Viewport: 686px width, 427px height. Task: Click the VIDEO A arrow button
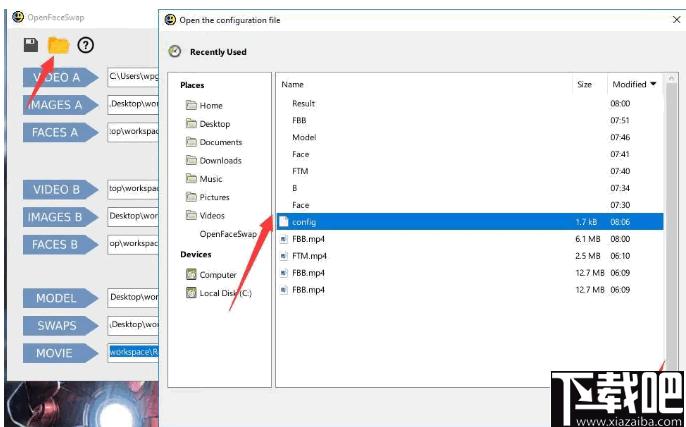click(60, 77)
